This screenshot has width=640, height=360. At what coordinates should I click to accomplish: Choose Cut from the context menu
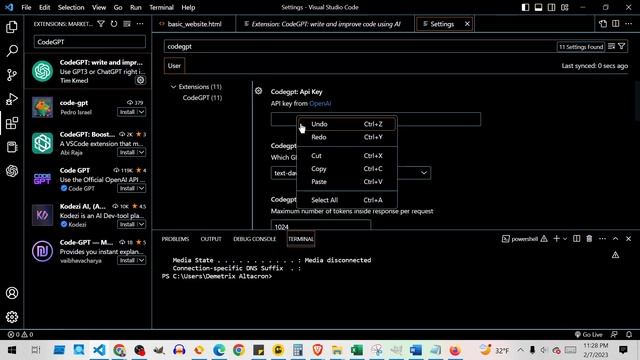pyautogui.click(x=347, y=156)
